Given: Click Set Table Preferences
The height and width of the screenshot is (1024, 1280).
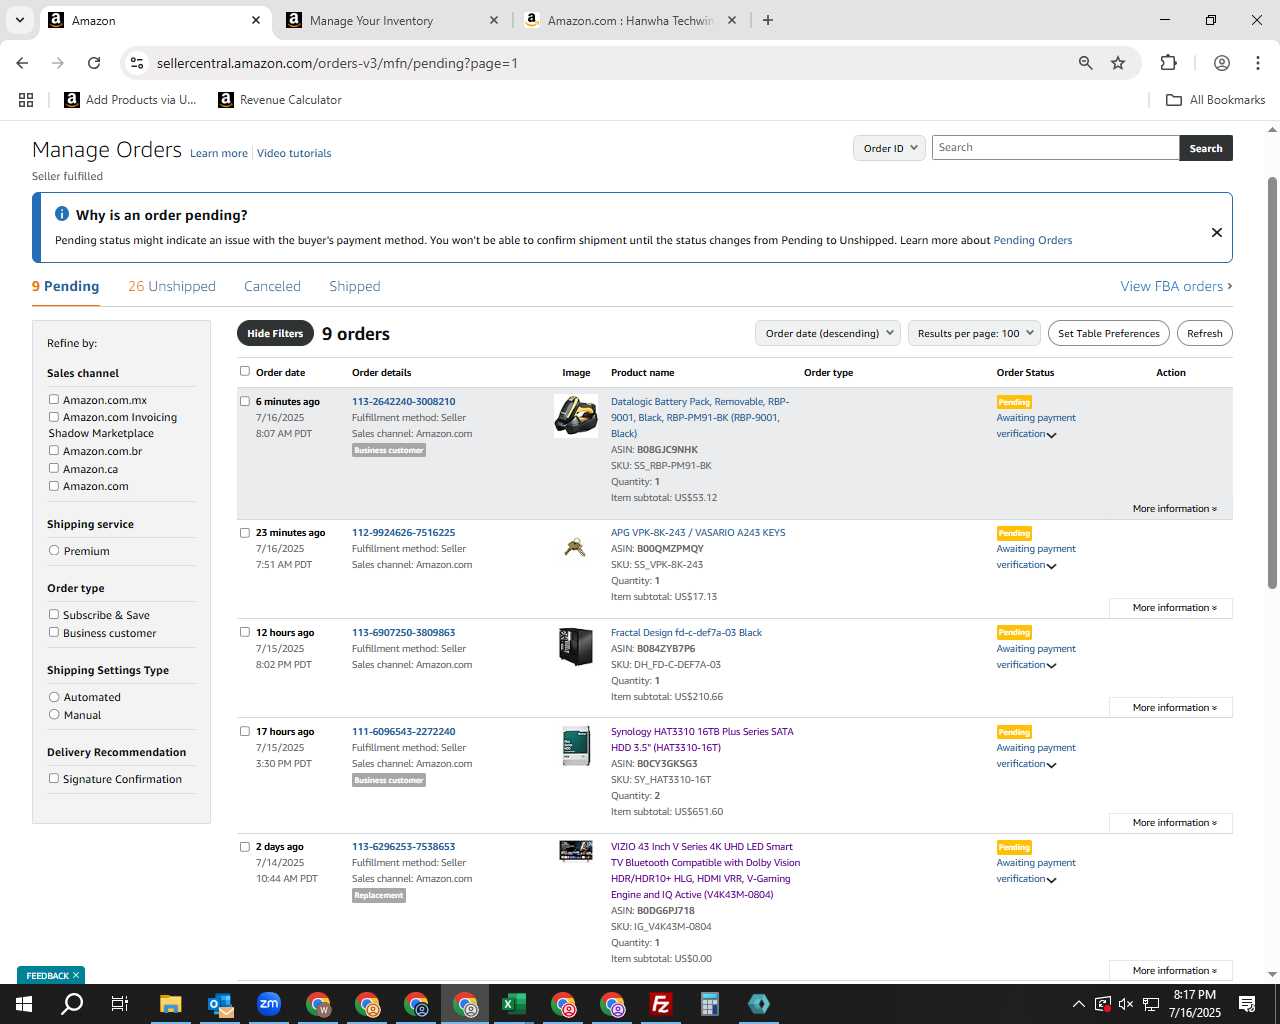Looking at the screenshot, I should (x=1109, y=333).
